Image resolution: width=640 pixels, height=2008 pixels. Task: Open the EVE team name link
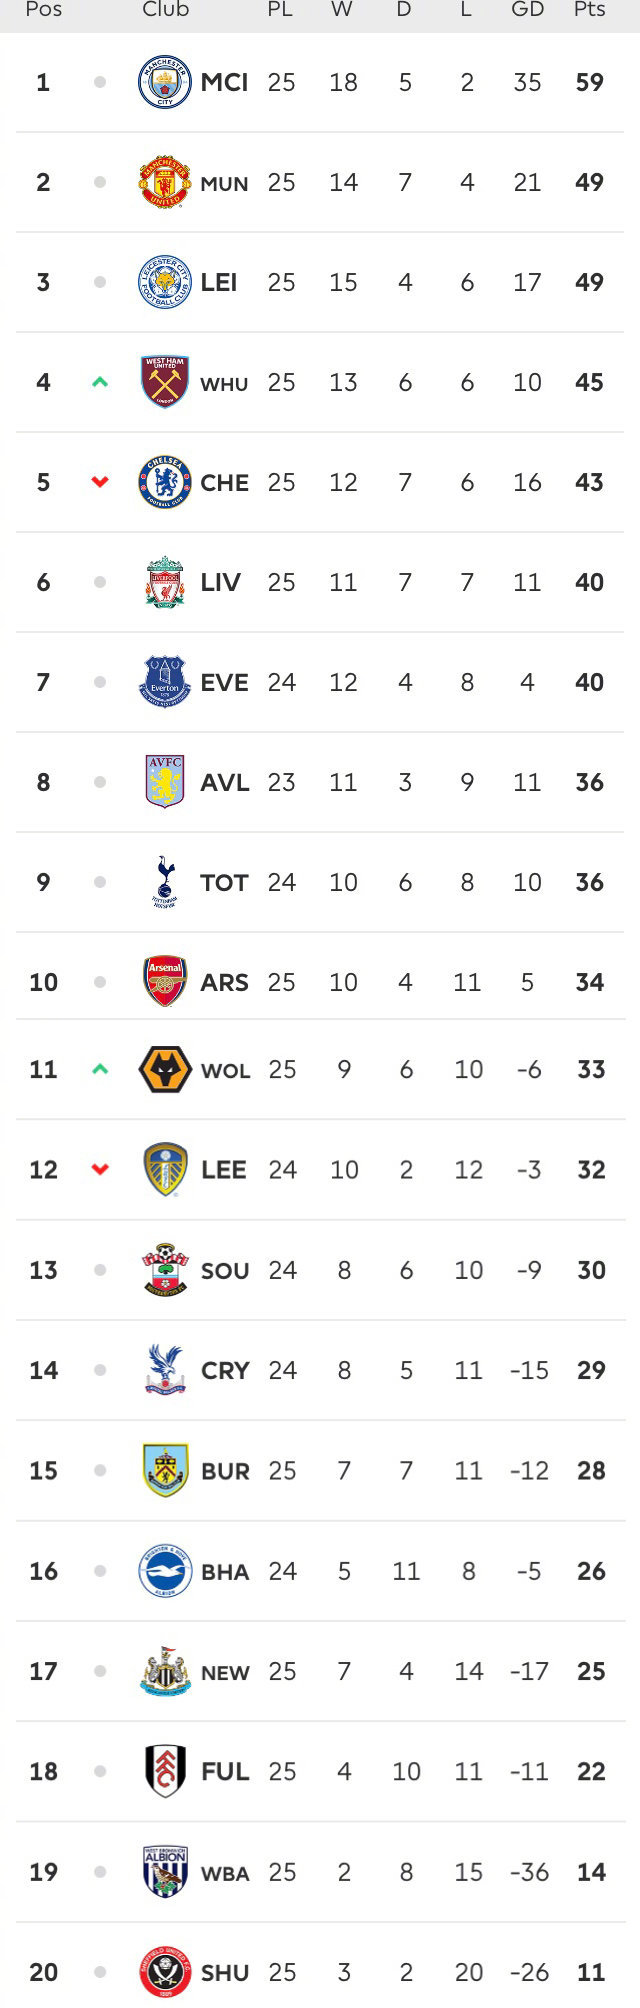coord(224,683)
